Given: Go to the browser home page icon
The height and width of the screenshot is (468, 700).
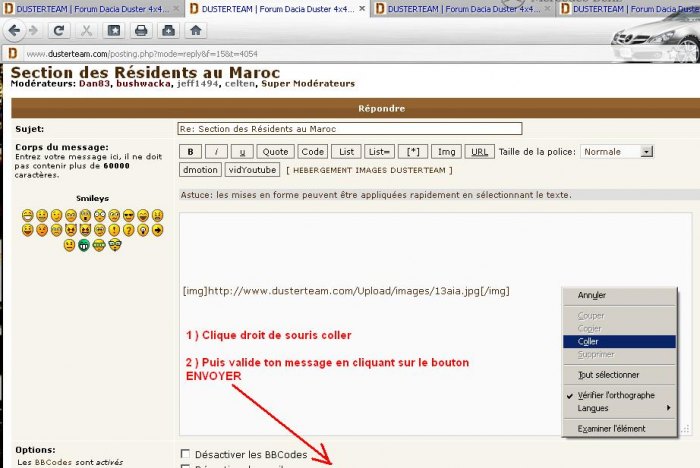Looking at the screenshot, I should click(196, 31).
